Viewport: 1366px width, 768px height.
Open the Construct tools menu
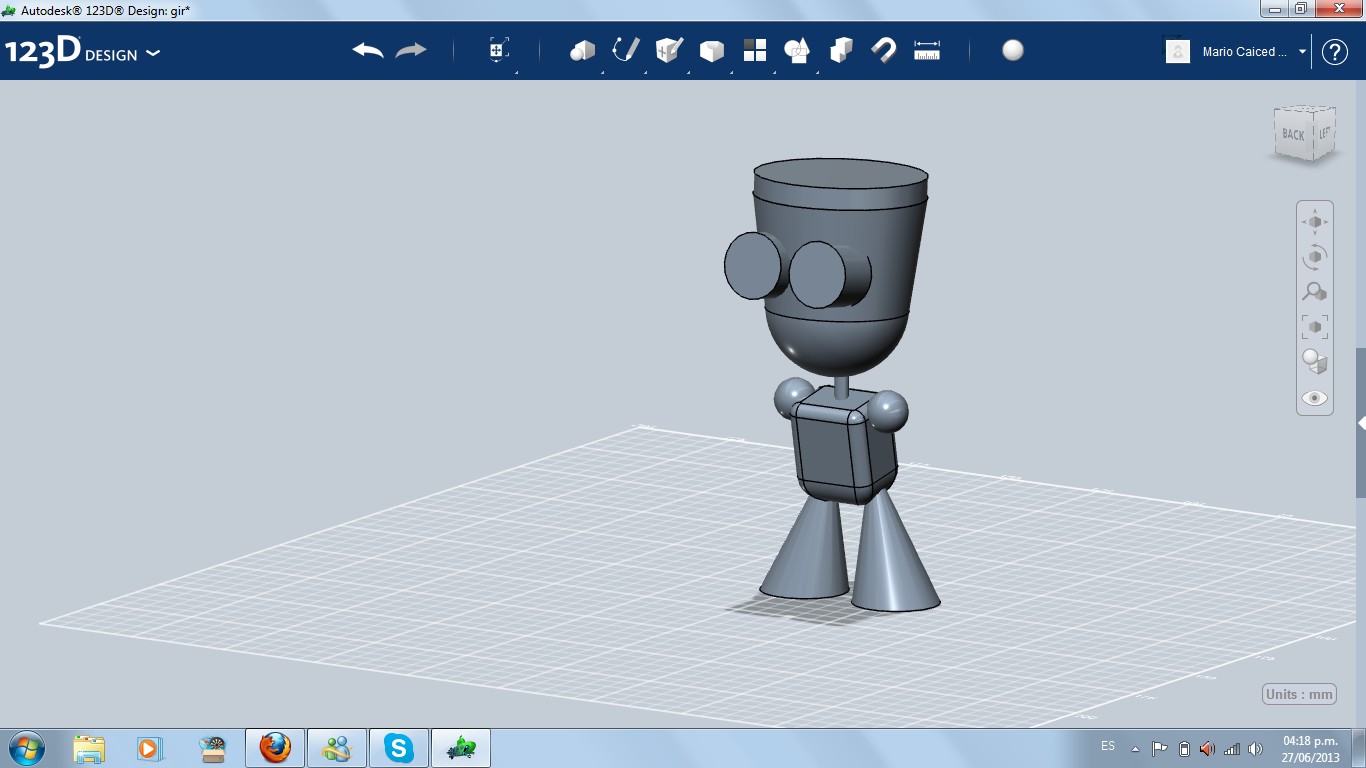coord(669,50)
